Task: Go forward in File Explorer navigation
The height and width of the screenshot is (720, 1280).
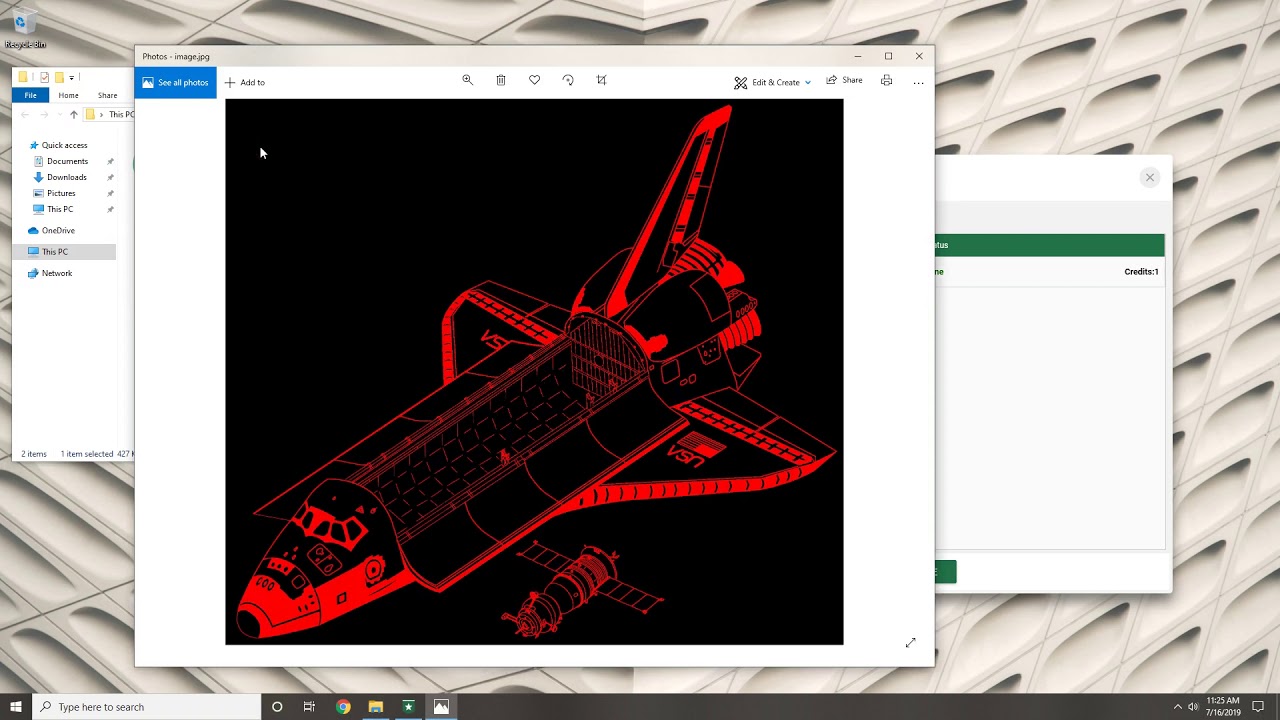Action: point(44,115)
